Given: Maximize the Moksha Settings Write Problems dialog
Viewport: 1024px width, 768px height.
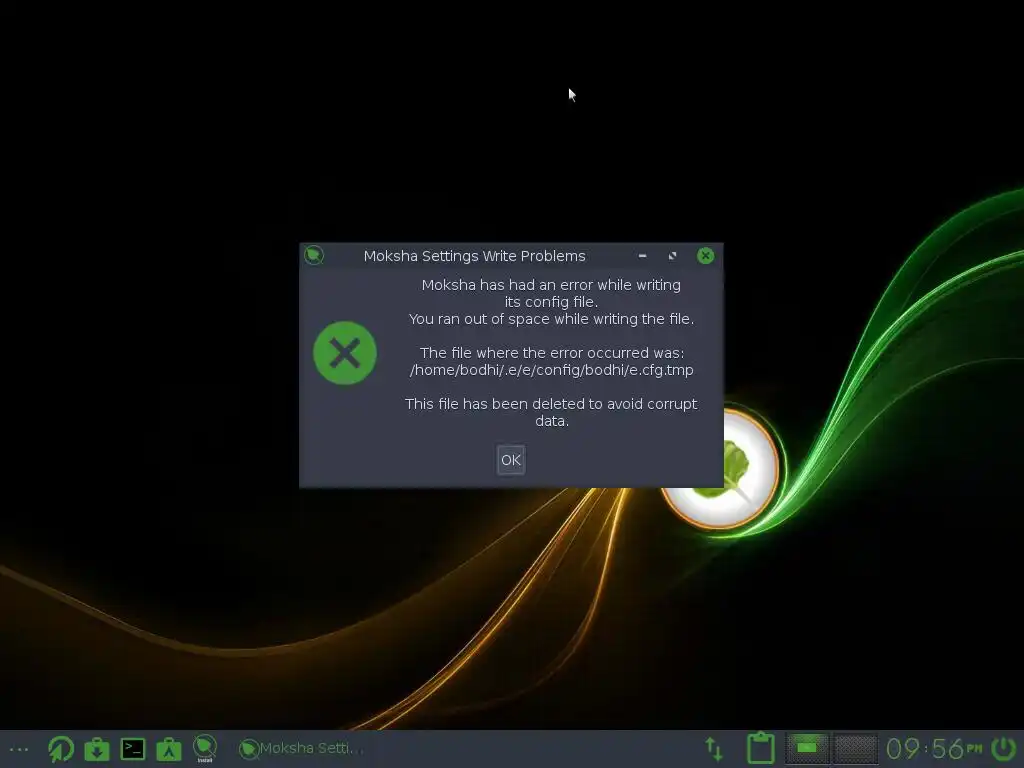Looking at the screenshot, I should (673, 256).
